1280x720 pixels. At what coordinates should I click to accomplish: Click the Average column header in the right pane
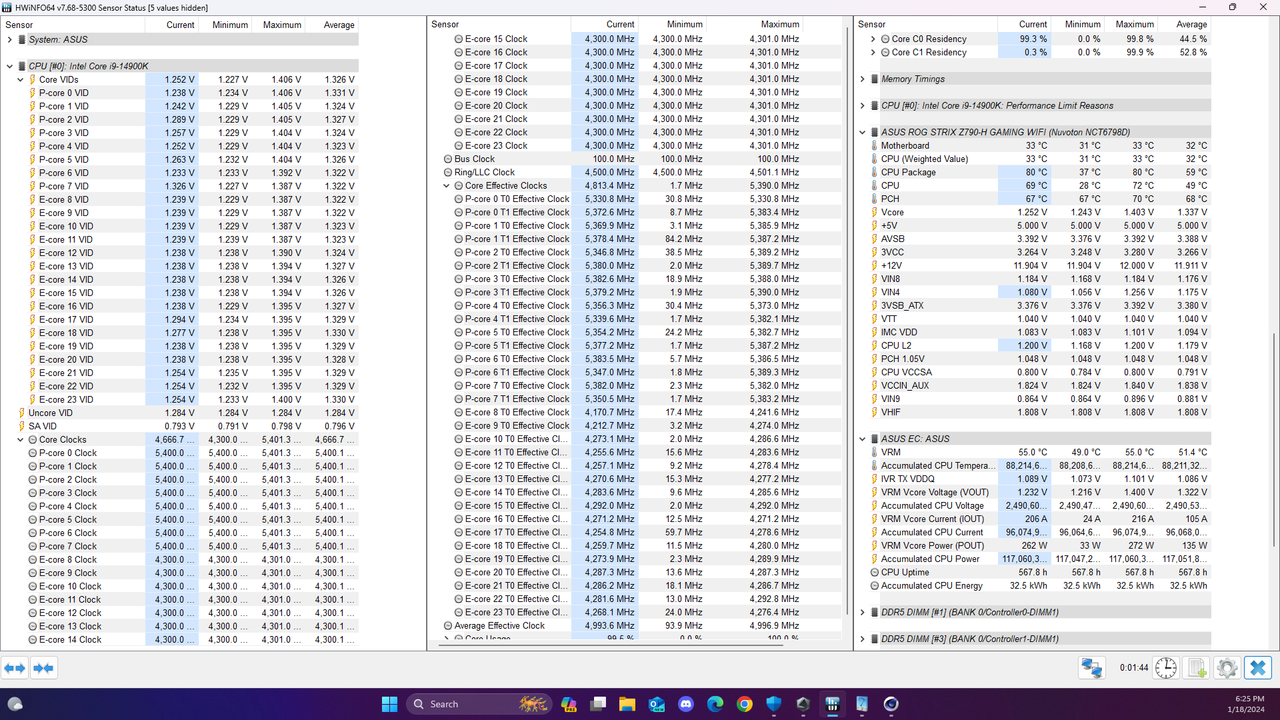(x=1184, y=24)
